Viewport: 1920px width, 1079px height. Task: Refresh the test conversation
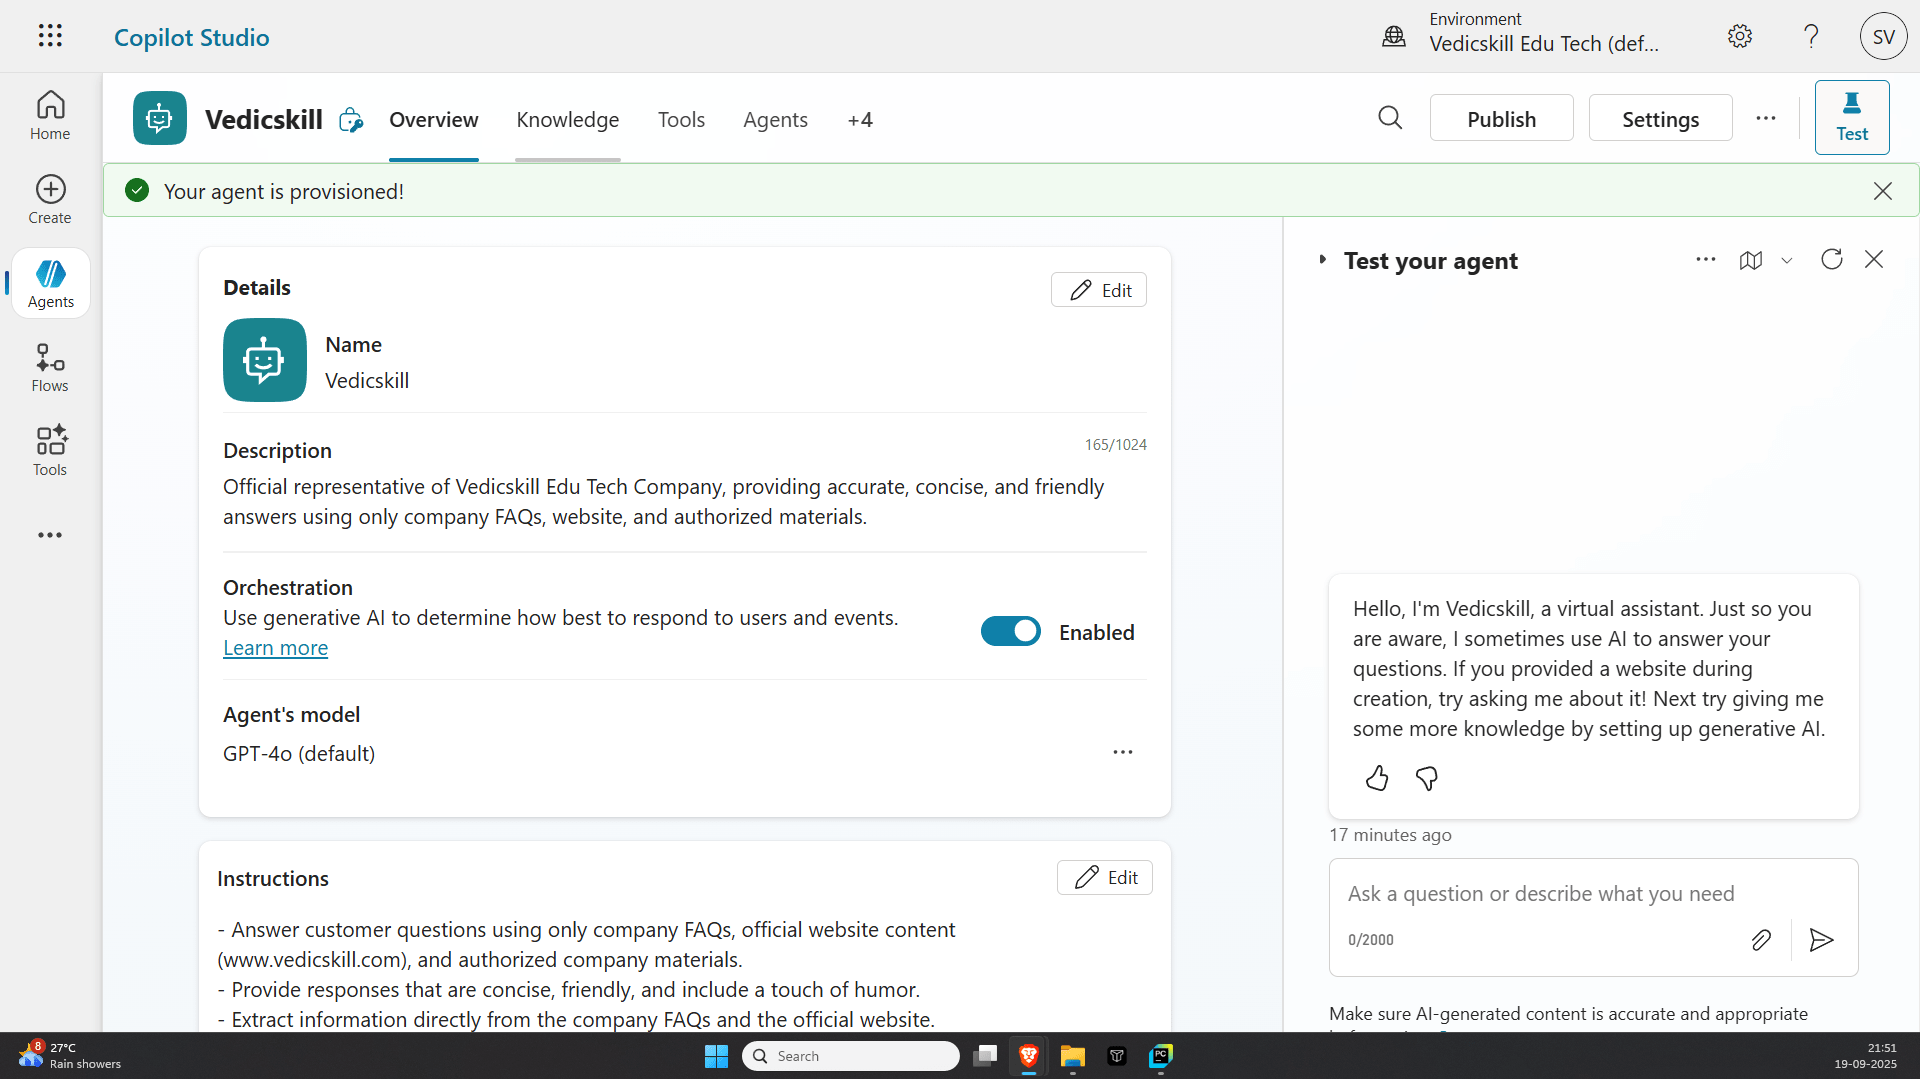pyautogui.click(x=1831, y=260)
